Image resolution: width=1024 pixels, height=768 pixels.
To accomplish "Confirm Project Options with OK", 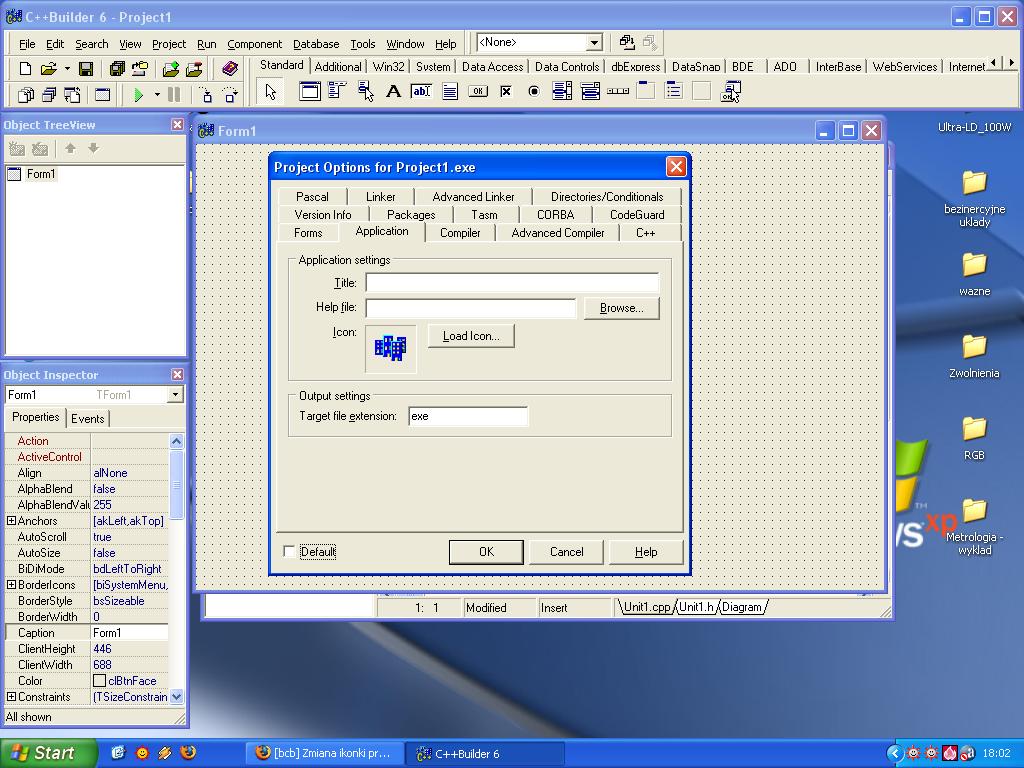I will pos(486,552).
